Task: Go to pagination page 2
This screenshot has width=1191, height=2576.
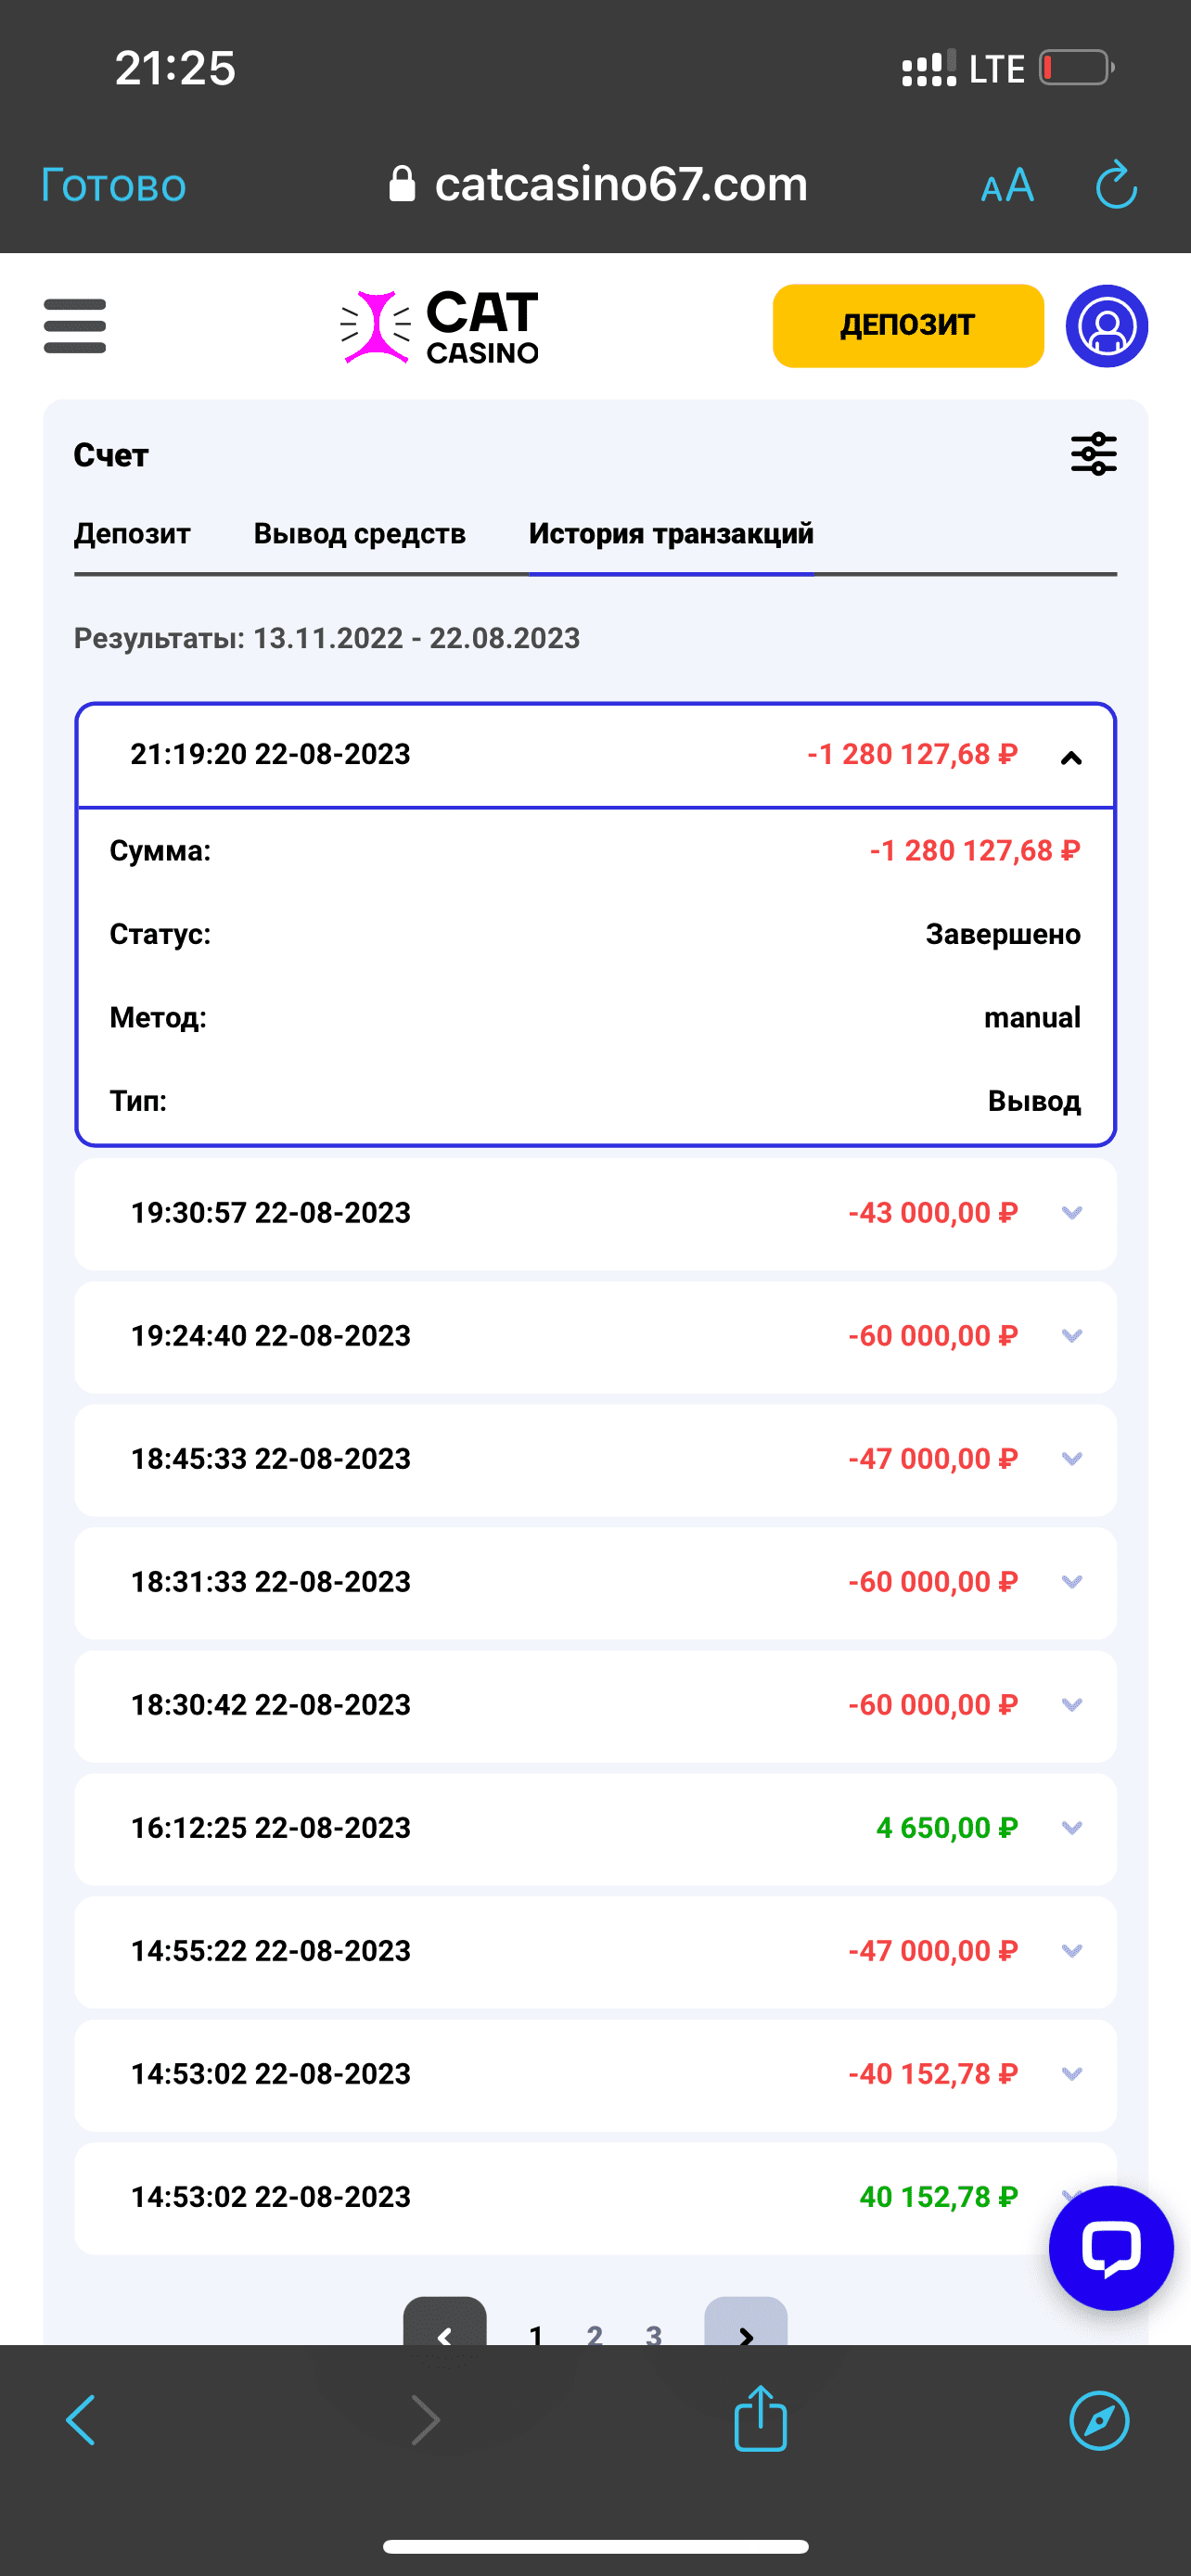Action: click(x=595, y=2334)
